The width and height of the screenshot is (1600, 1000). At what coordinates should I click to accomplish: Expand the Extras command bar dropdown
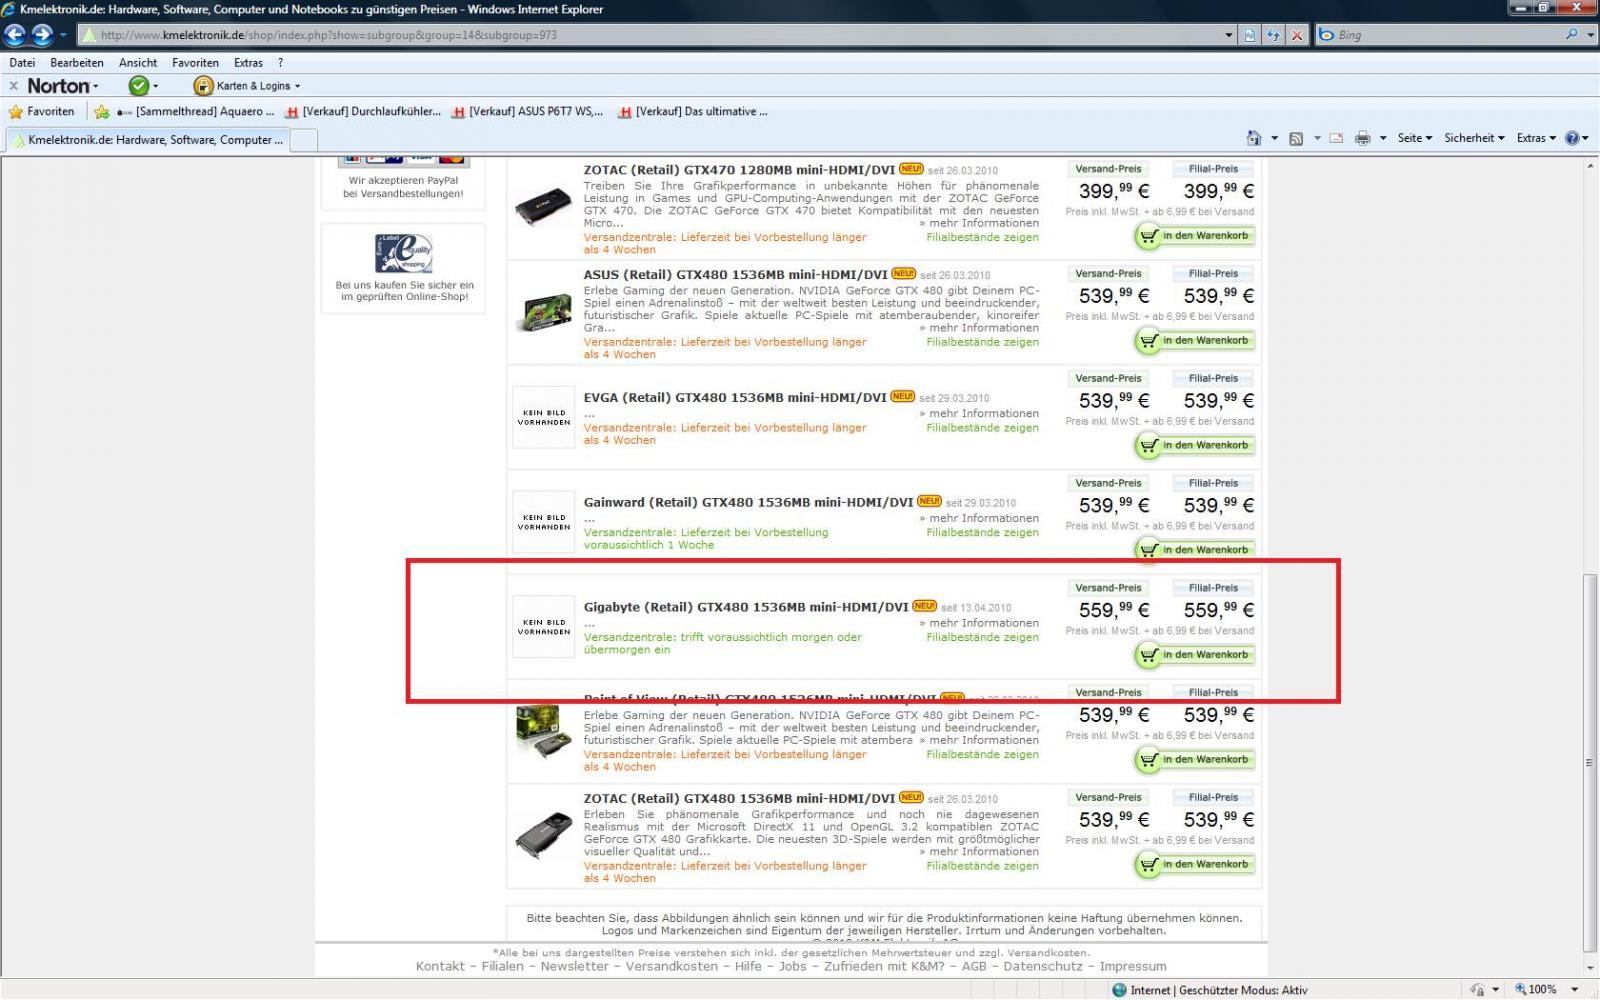coord(1536,138)
